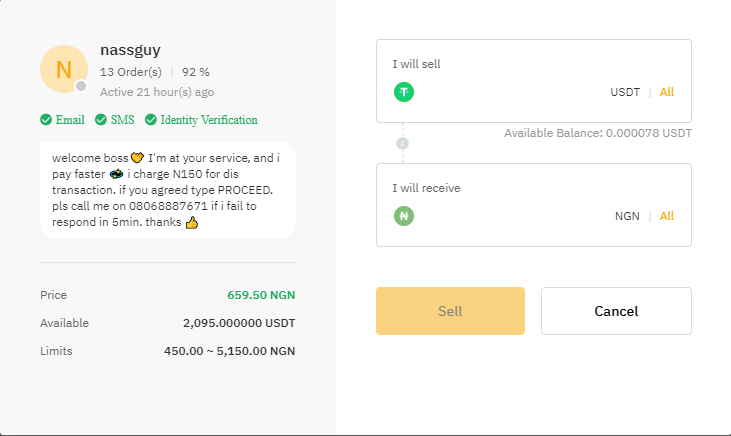Select All in the receive field
The image size is (731, 436).
[667, 216]
